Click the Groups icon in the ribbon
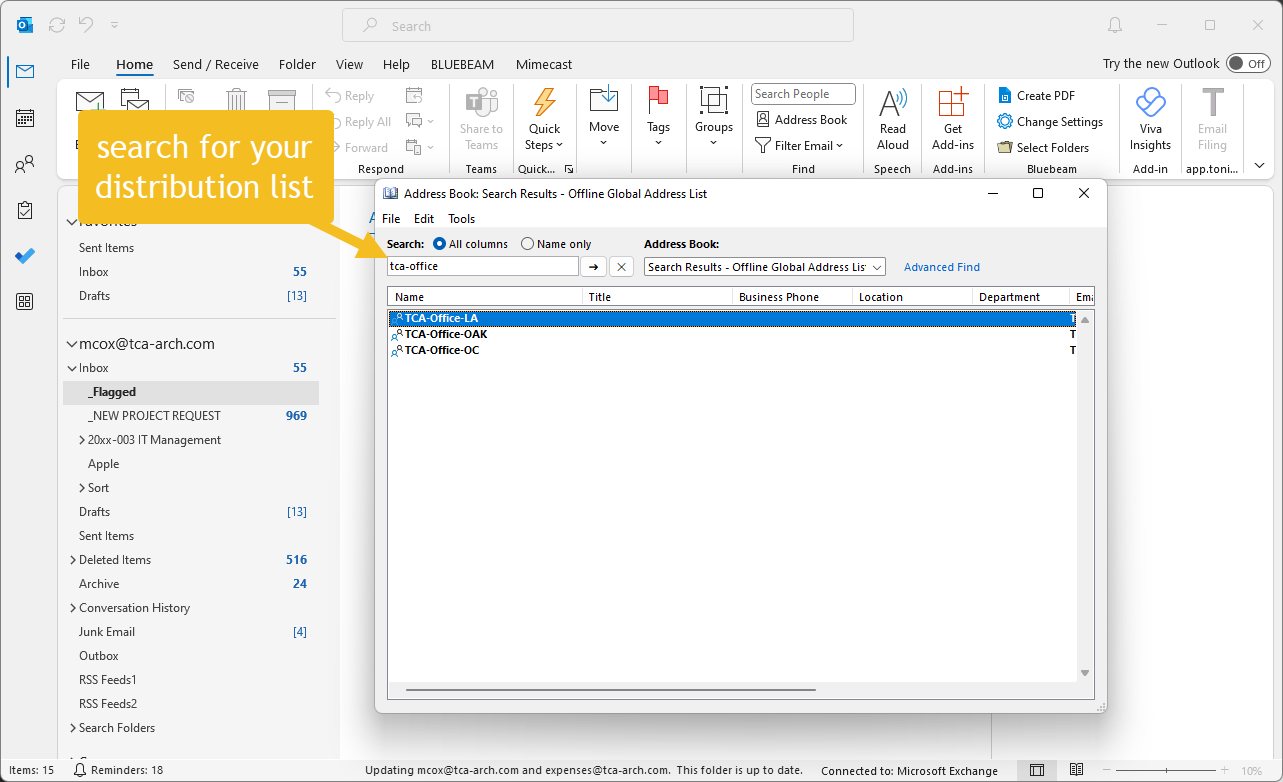 click(x=714, y=100)
